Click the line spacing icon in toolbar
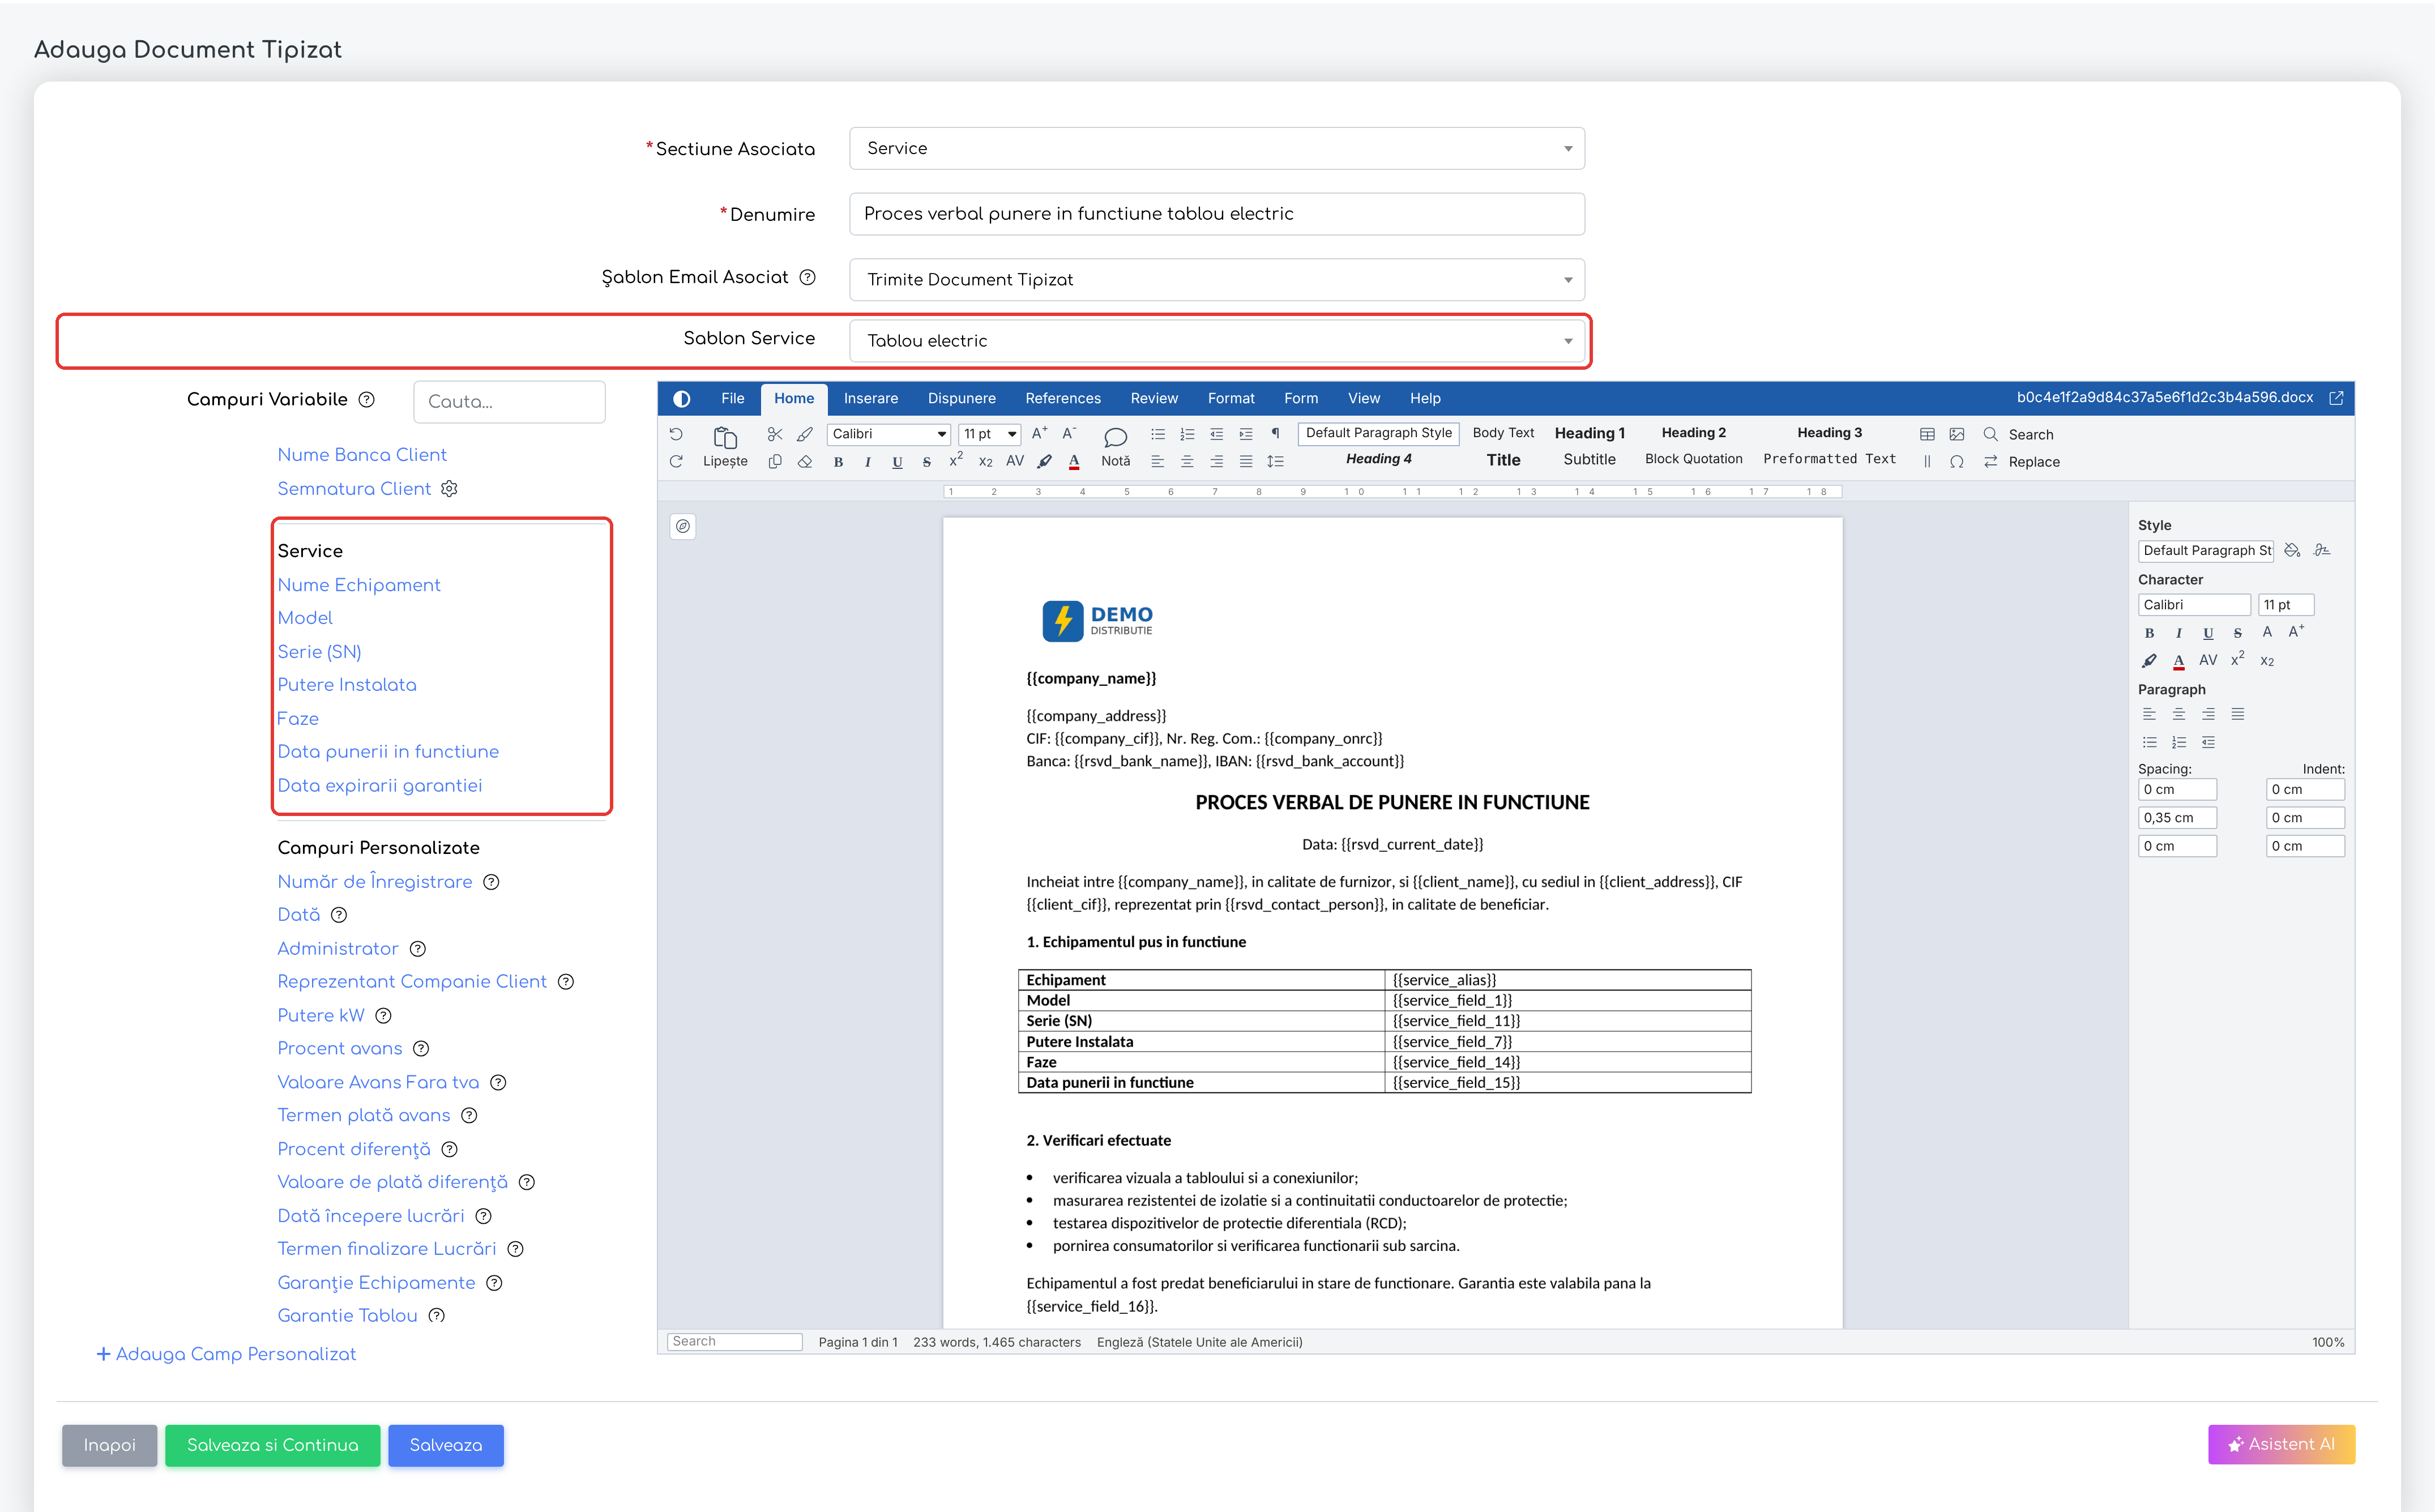 [1275, 462]
